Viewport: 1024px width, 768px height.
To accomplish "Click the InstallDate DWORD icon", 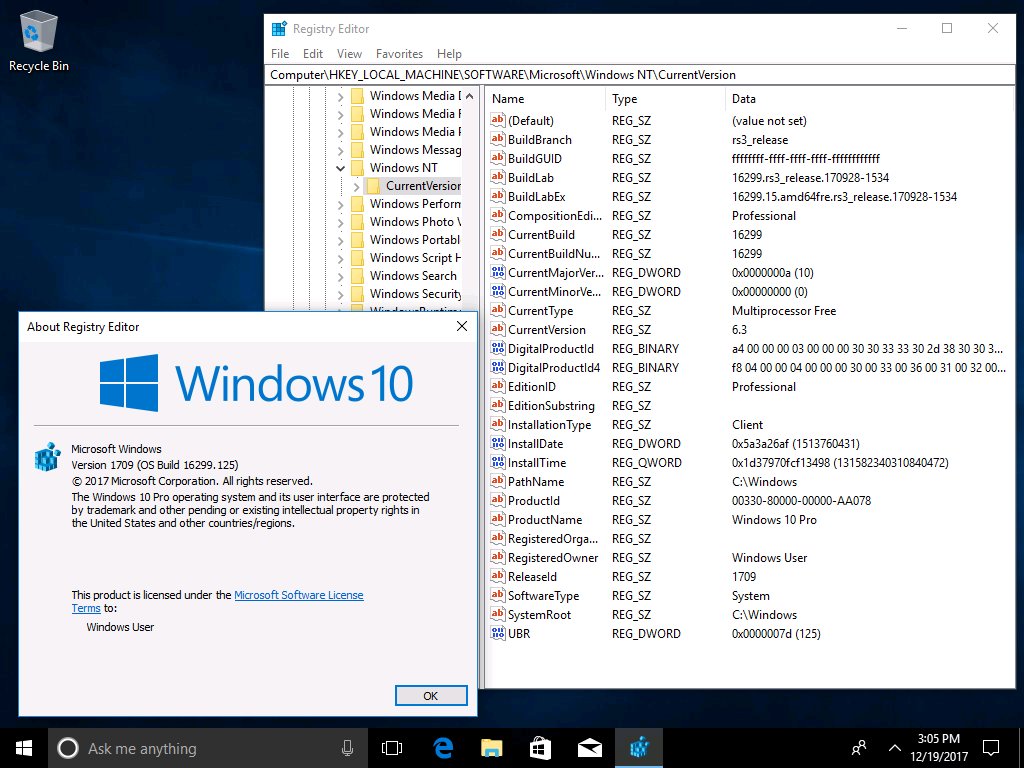I will [x=498, y=443].
